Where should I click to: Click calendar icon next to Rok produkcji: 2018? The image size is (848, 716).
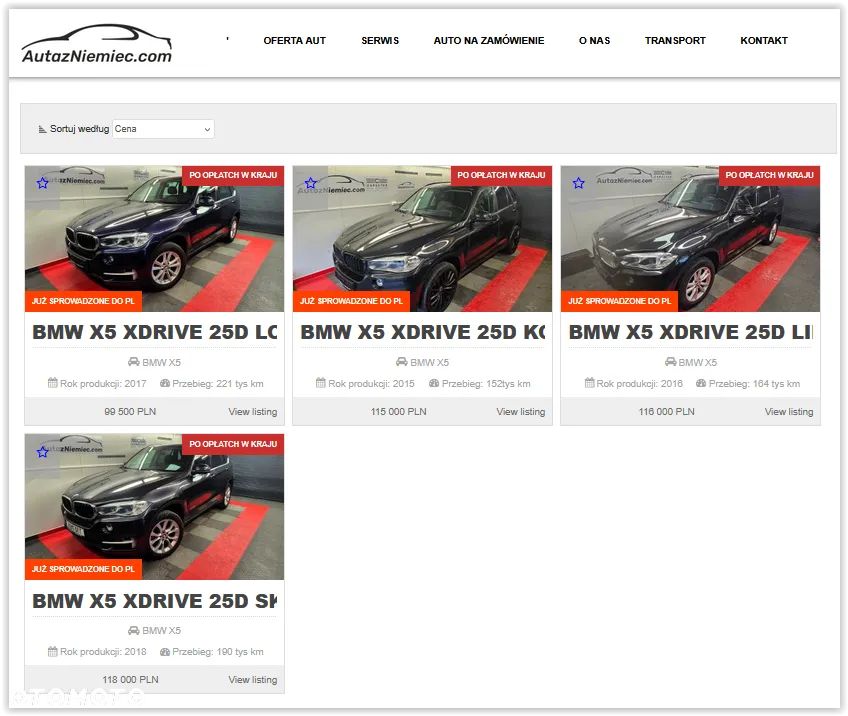pos(52,651)
